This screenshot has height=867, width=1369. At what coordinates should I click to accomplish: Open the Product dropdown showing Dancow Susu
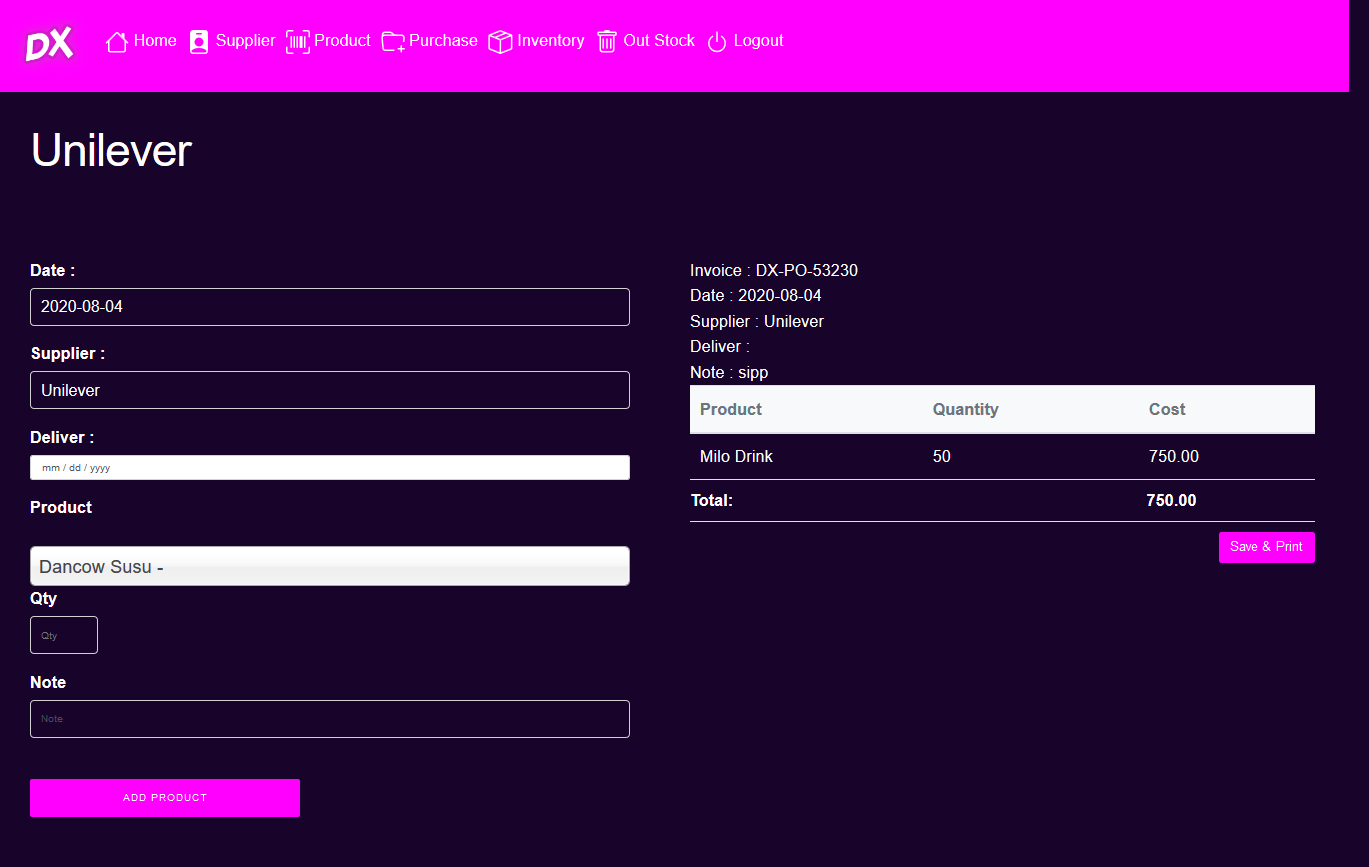pos(330,566)
